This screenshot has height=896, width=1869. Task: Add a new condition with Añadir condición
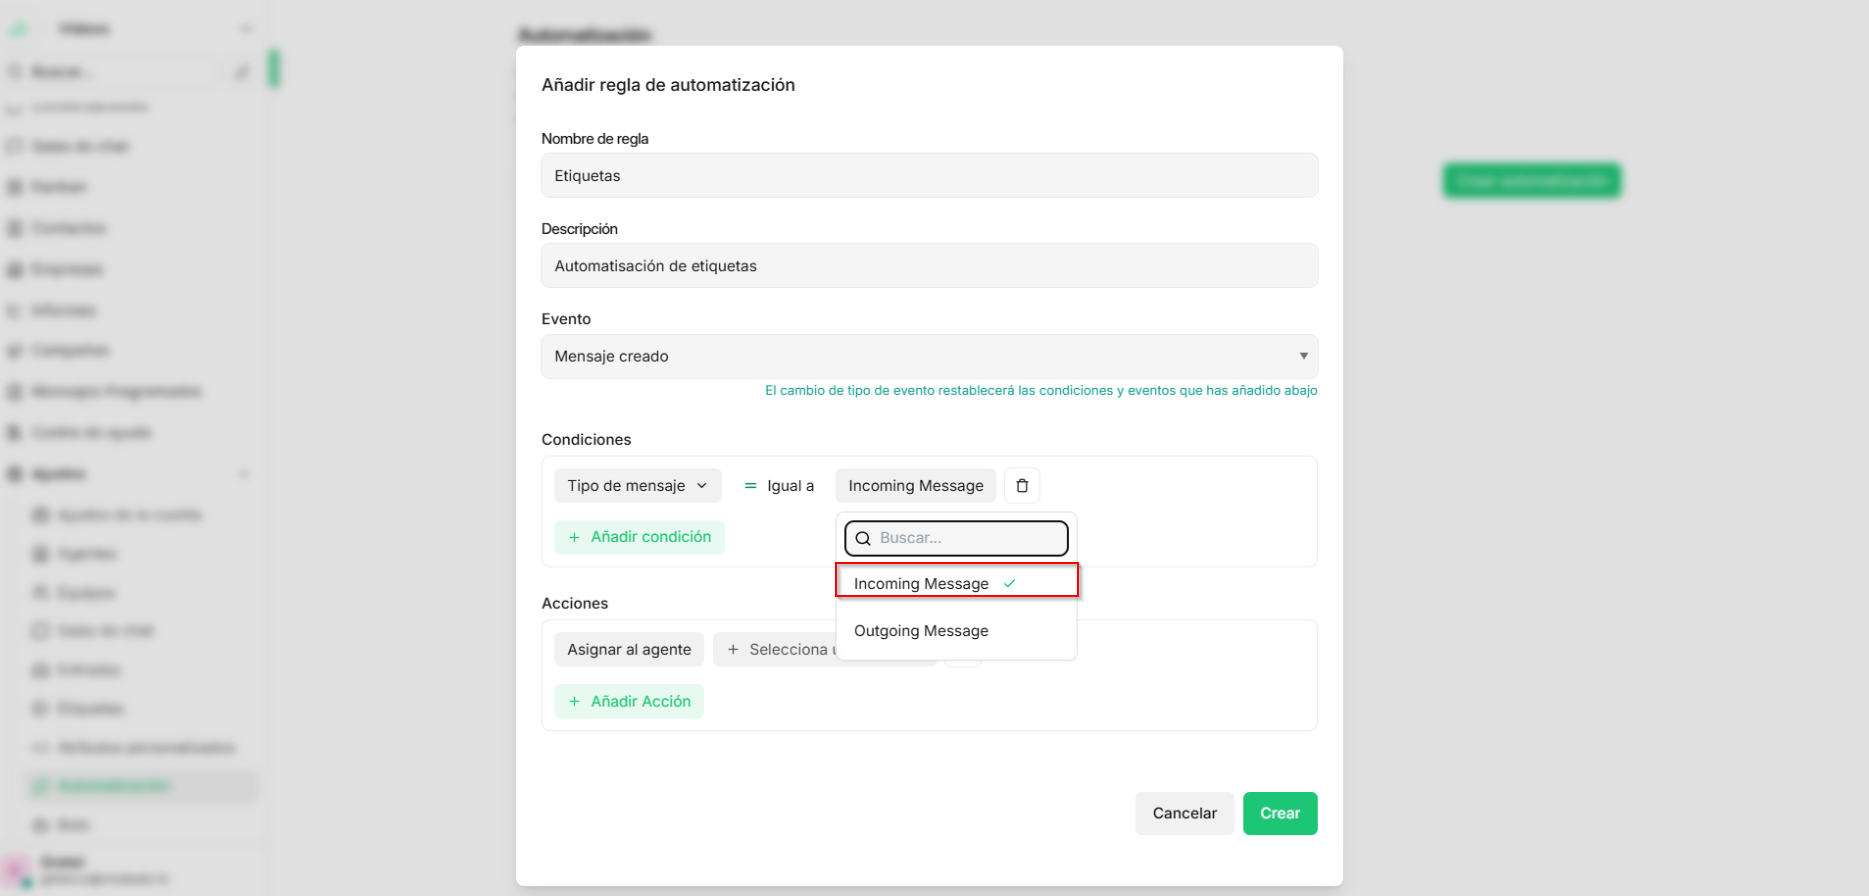pos(639,537)
